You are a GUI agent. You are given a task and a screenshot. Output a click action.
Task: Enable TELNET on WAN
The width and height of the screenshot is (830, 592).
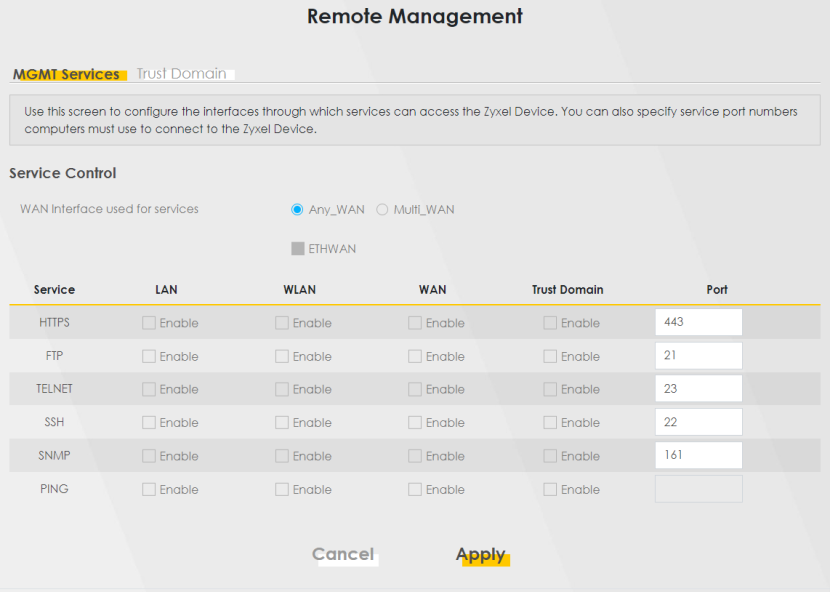pyautogui.click(x=415, y=389)
